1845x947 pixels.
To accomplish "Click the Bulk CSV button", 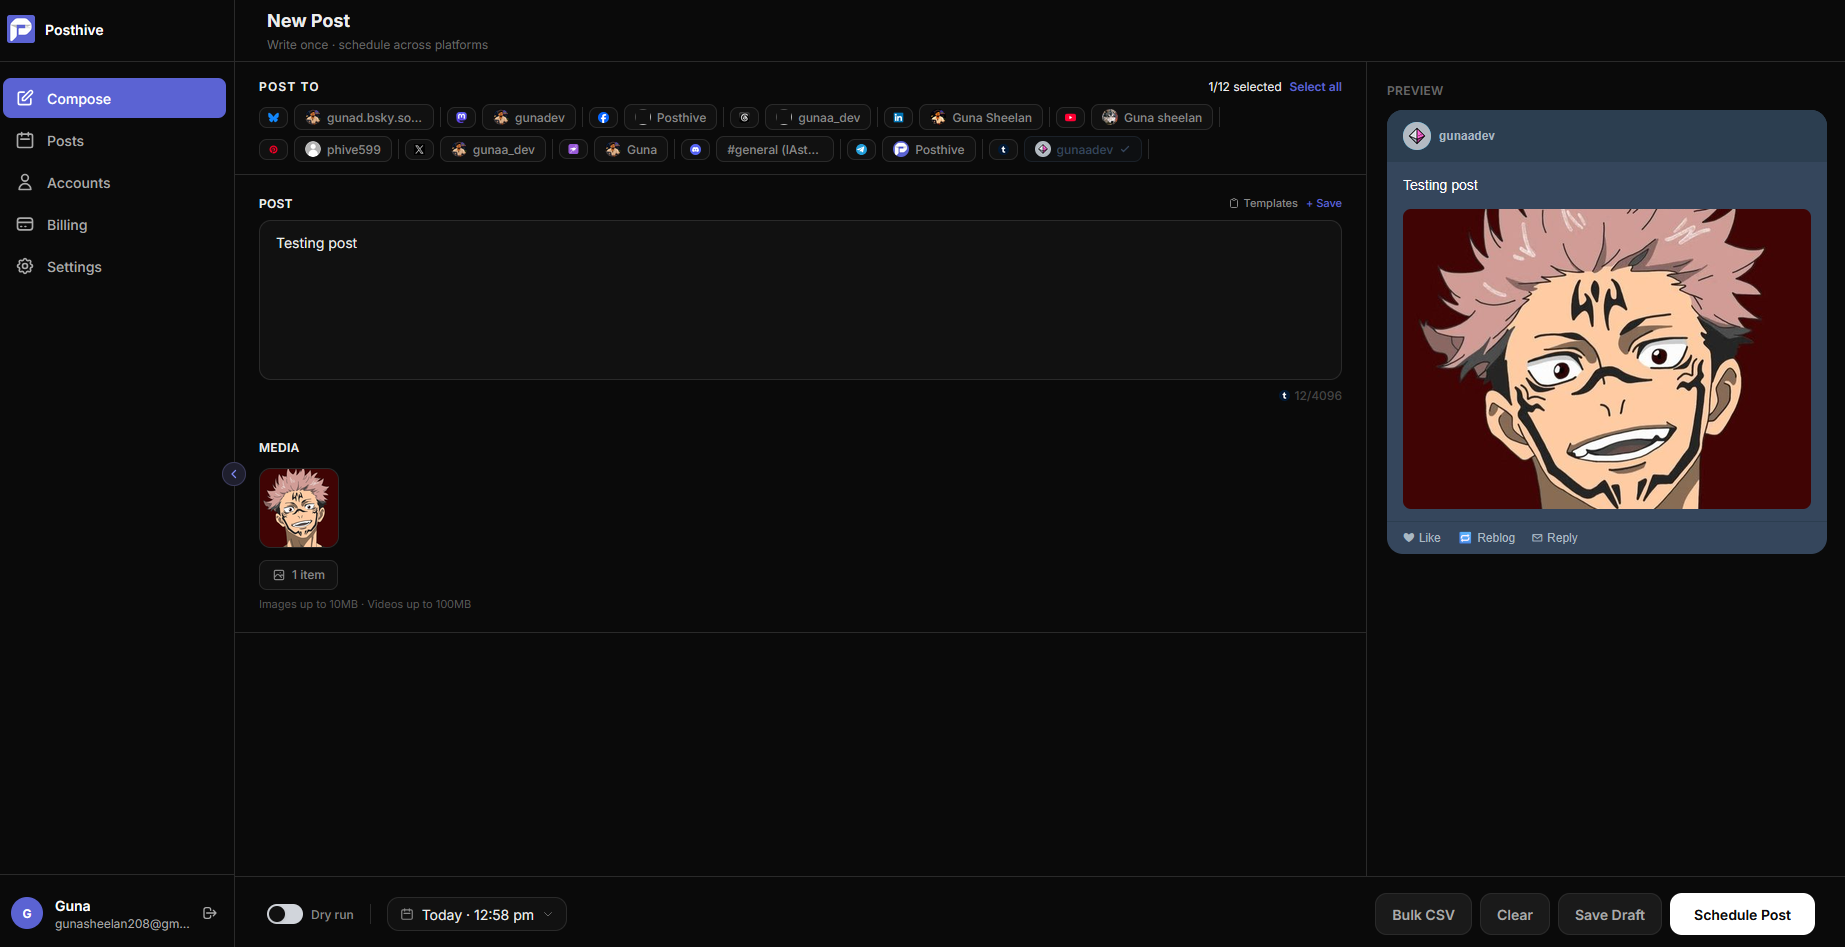I will [1423, 914].
